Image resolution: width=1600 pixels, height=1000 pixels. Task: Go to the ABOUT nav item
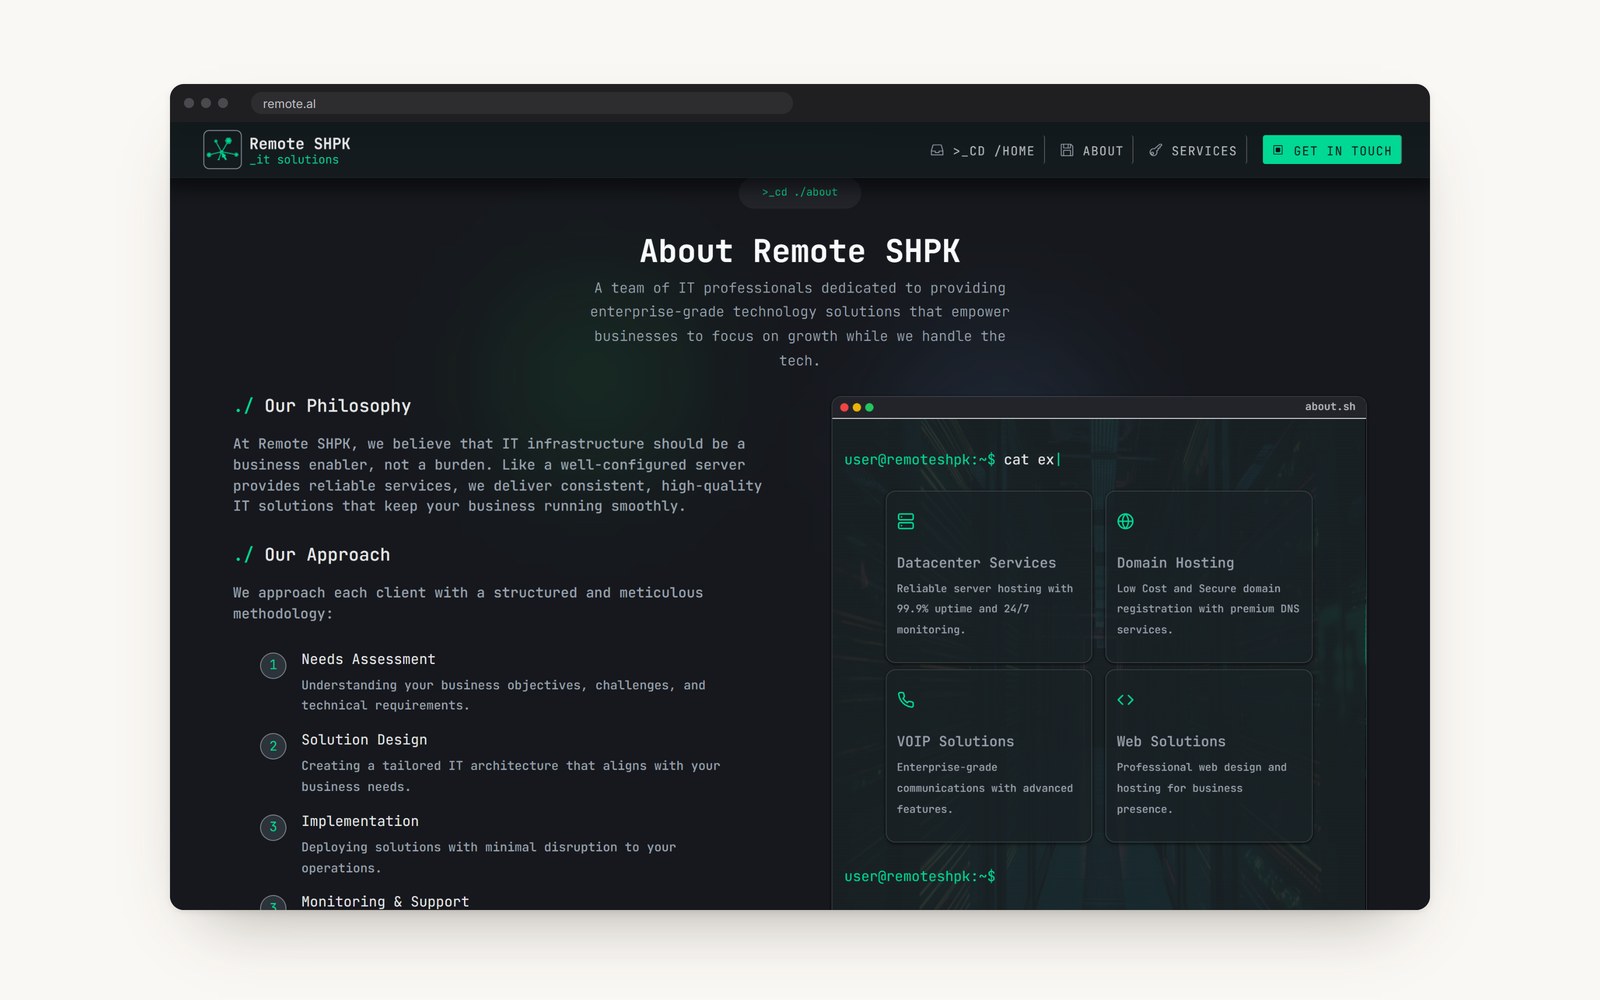(1092, 151)
